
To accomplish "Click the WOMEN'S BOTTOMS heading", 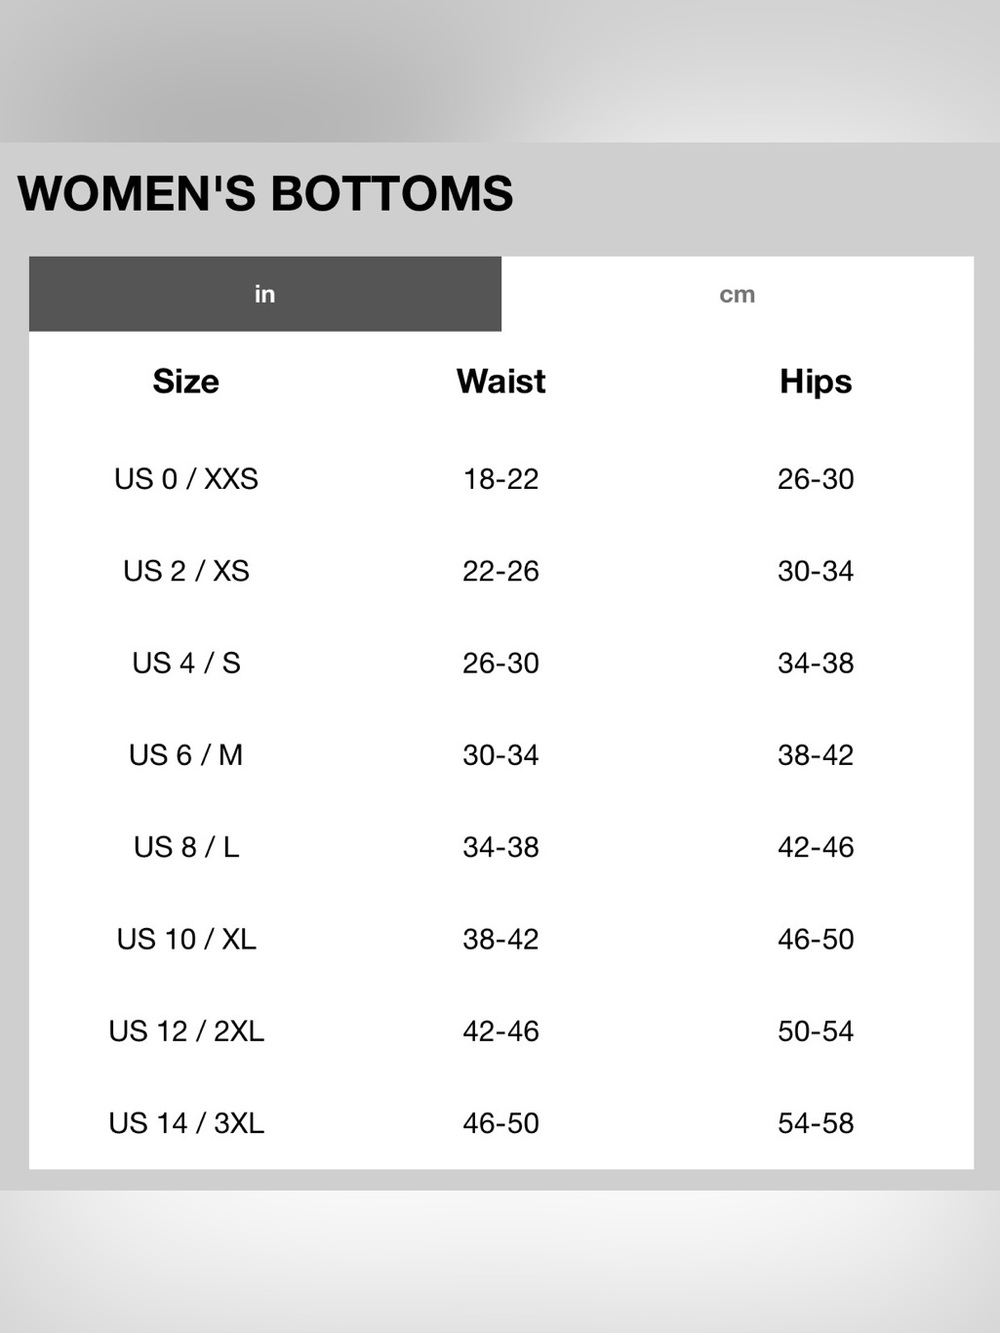I will [265, 194].
